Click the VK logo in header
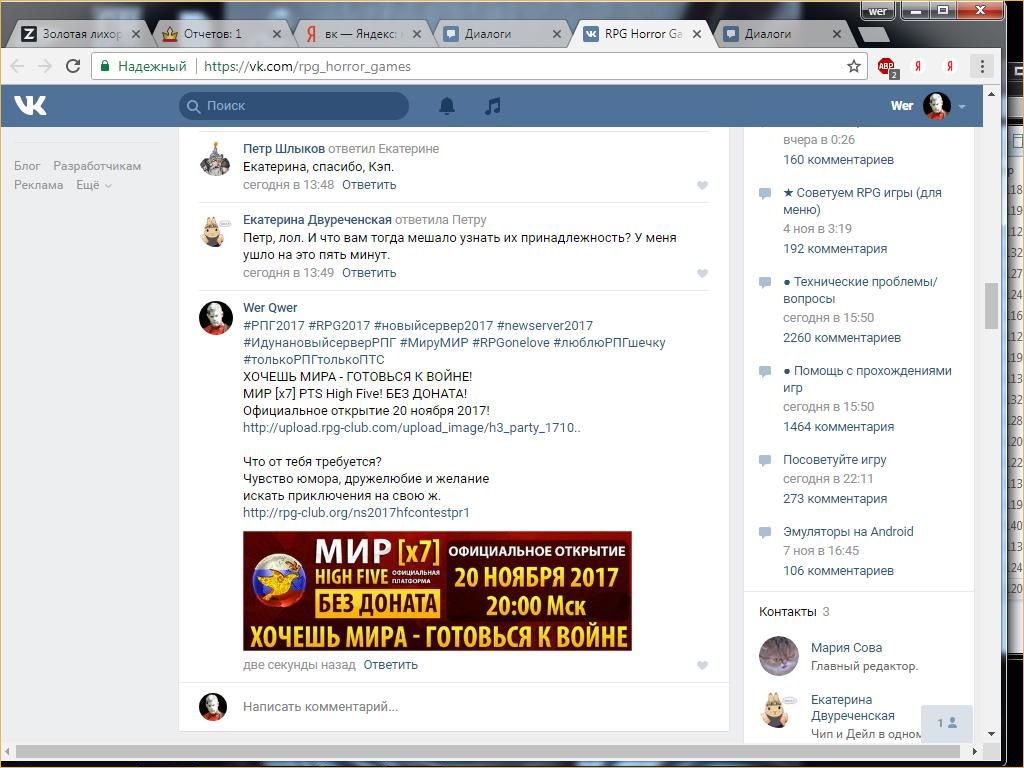1024x768 pixels. [30, 105]
